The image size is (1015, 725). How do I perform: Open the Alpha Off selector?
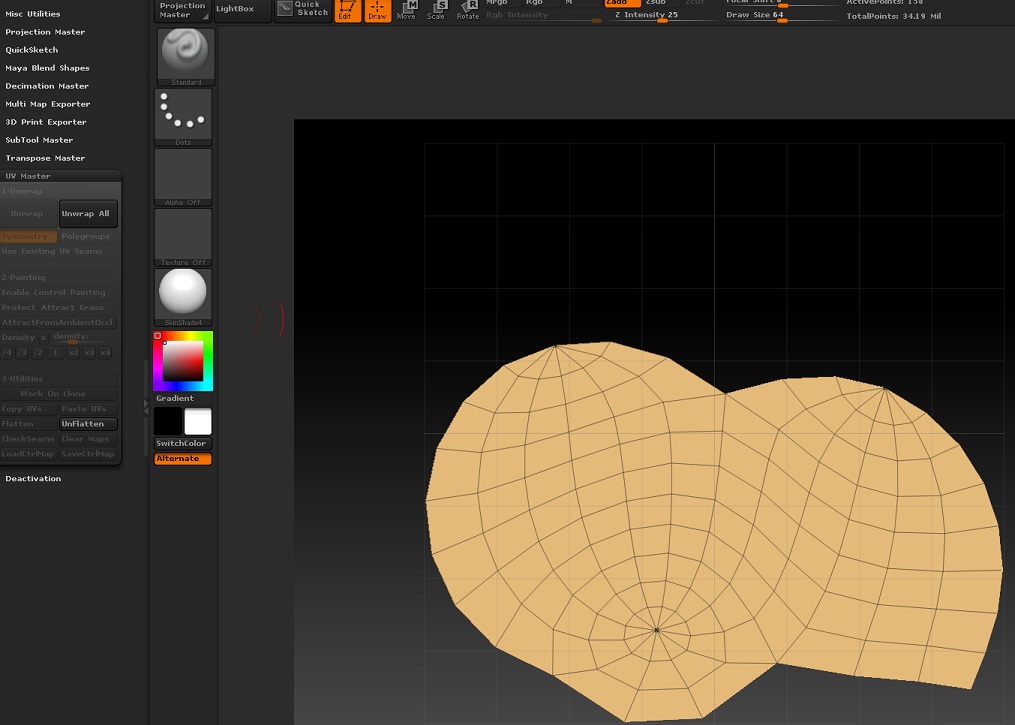coord(183,177)
